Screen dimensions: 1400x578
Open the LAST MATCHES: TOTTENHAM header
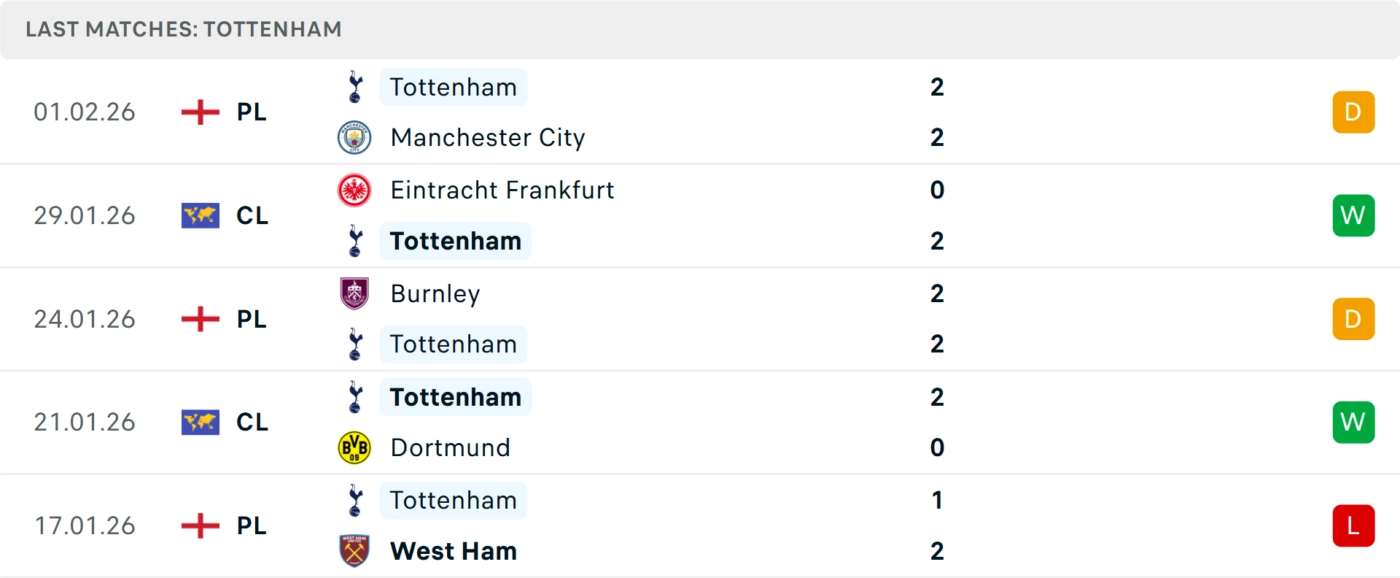tap(183, 29)
